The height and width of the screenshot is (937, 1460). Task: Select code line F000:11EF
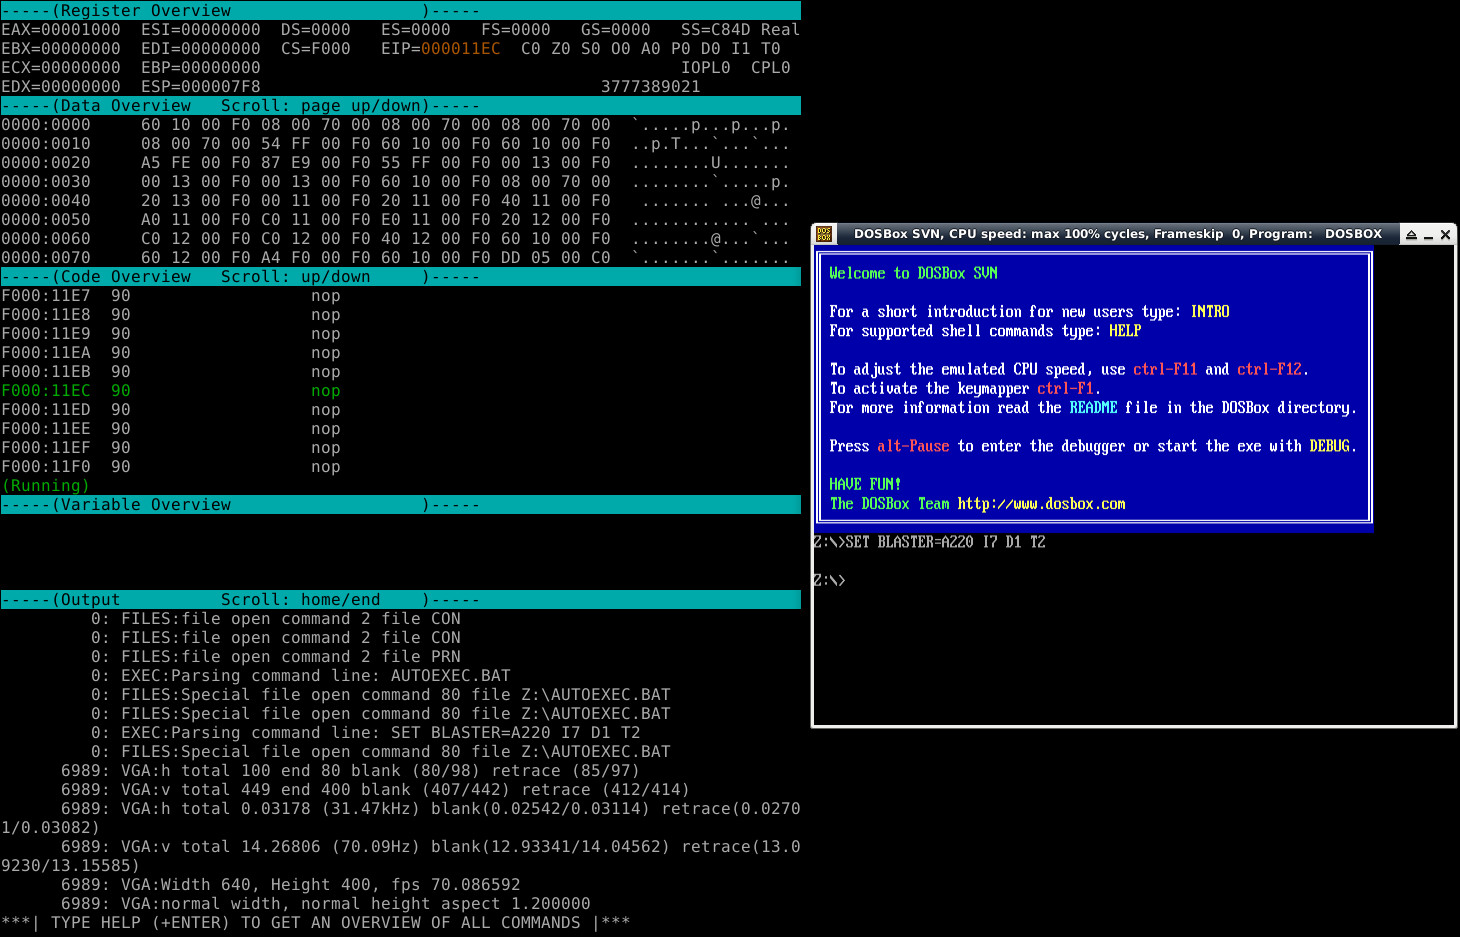[x=171, y=448]
